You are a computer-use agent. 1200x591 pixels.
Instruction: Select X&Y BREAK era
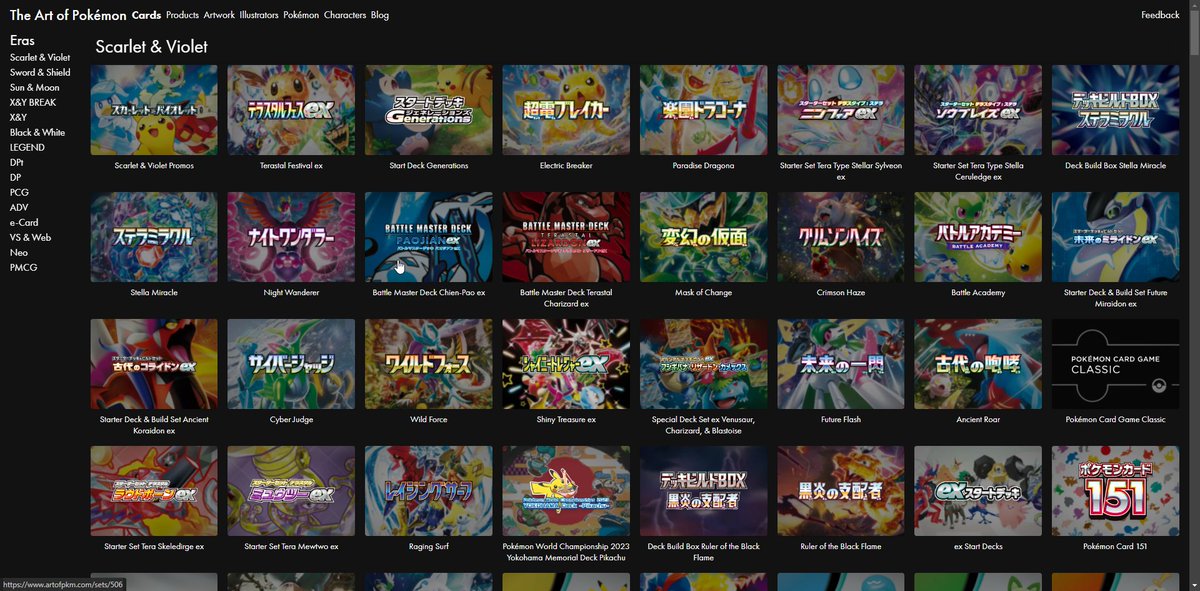[33, 102]
